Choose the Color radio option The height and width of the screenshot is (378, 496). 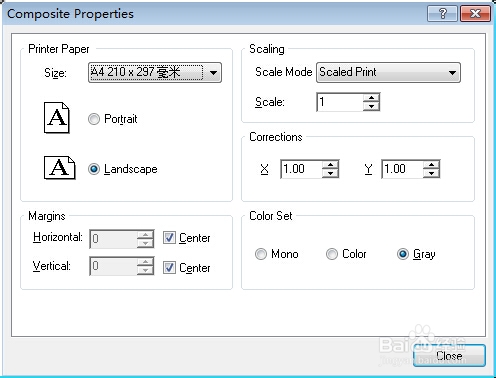pos(332,254)
